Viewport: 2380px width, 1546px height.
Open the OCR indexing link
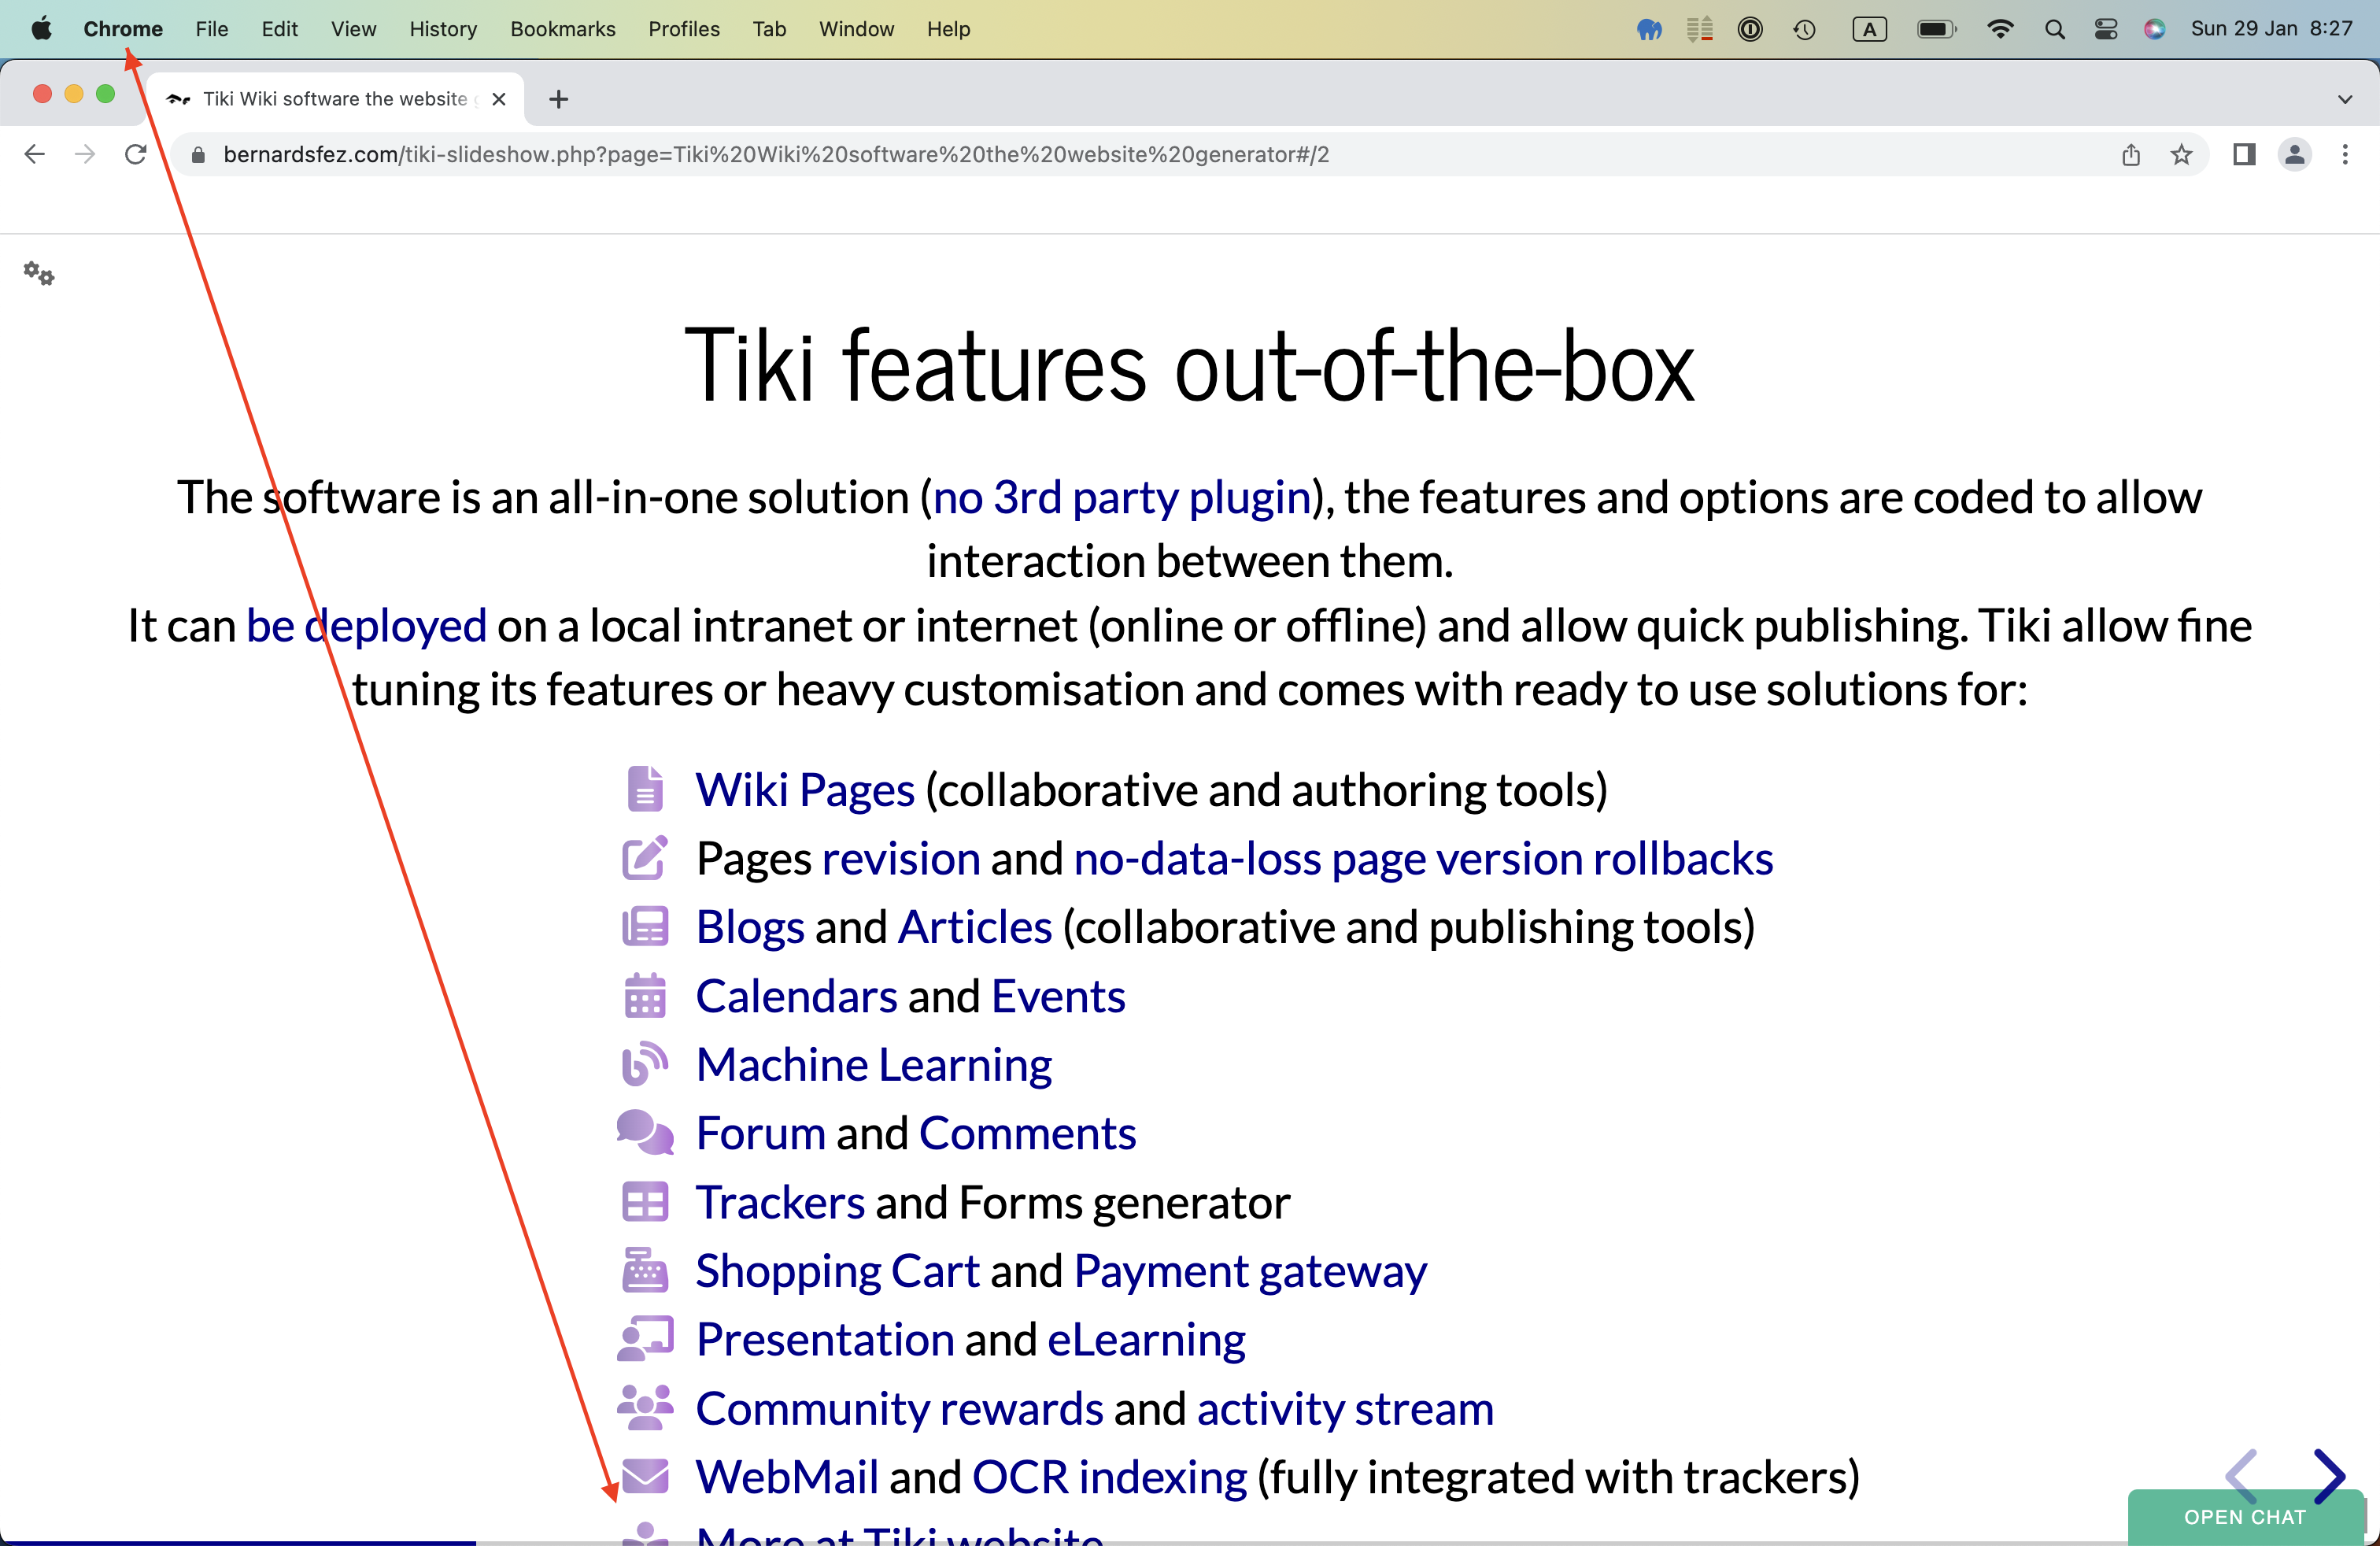tap(1110, 1478)
